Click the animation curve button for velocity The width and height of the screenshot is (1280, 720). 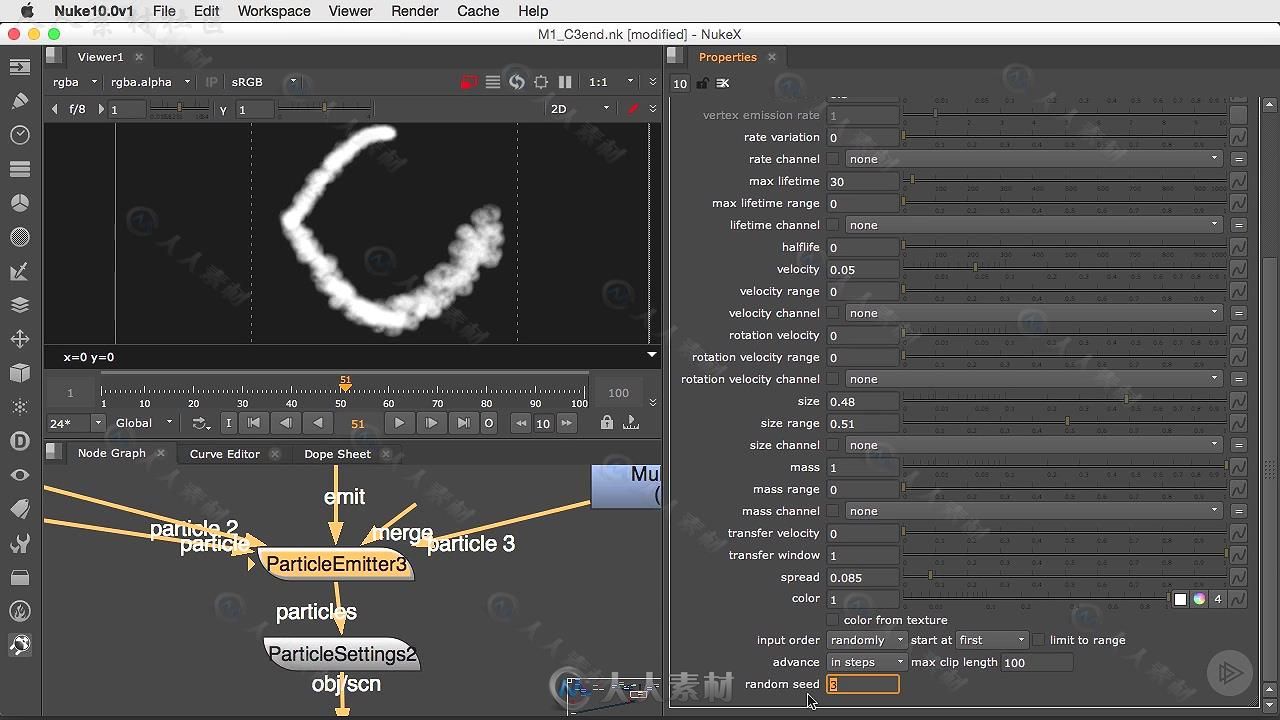1238,269
